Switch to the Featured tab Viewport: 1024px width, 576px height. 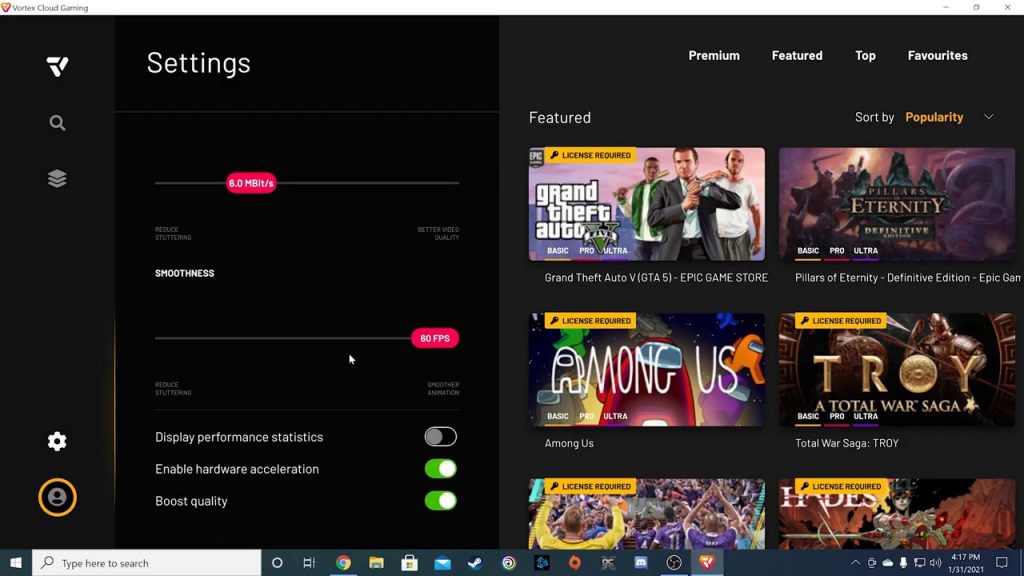pyautogui.click(x=797, y=56)
